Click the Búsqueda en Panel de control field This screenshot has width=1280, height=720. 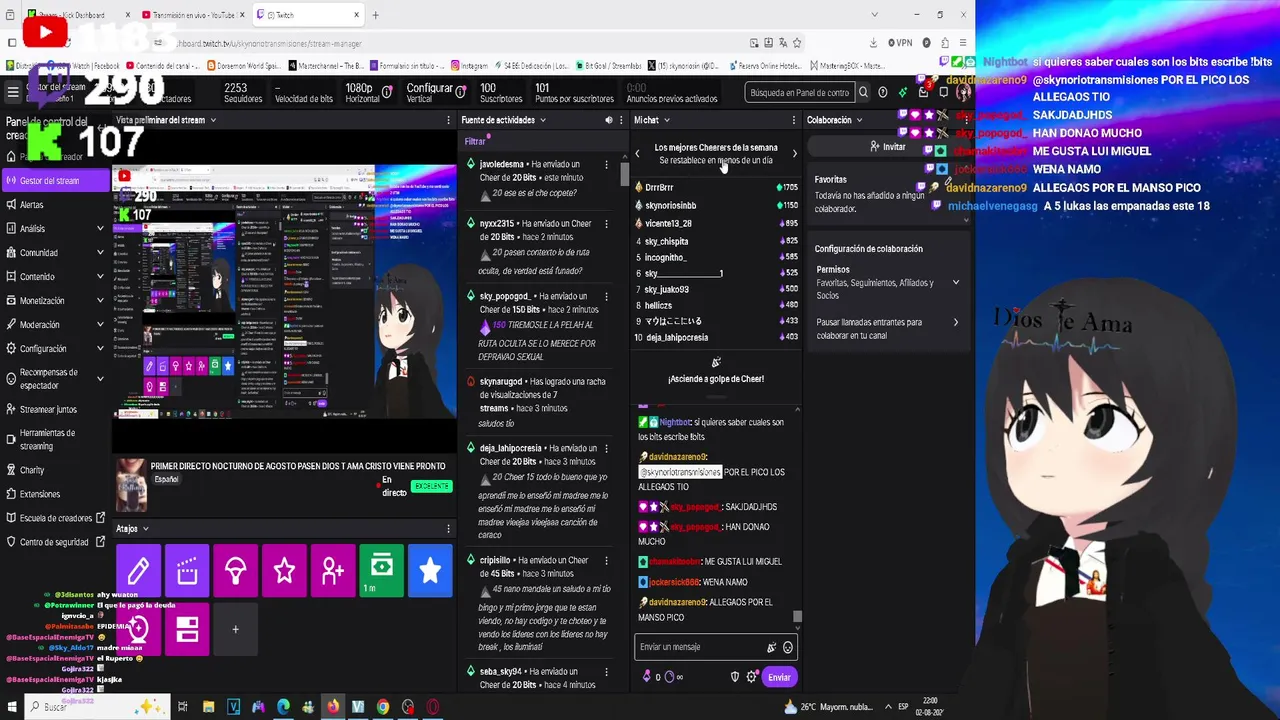pos(800,93)
